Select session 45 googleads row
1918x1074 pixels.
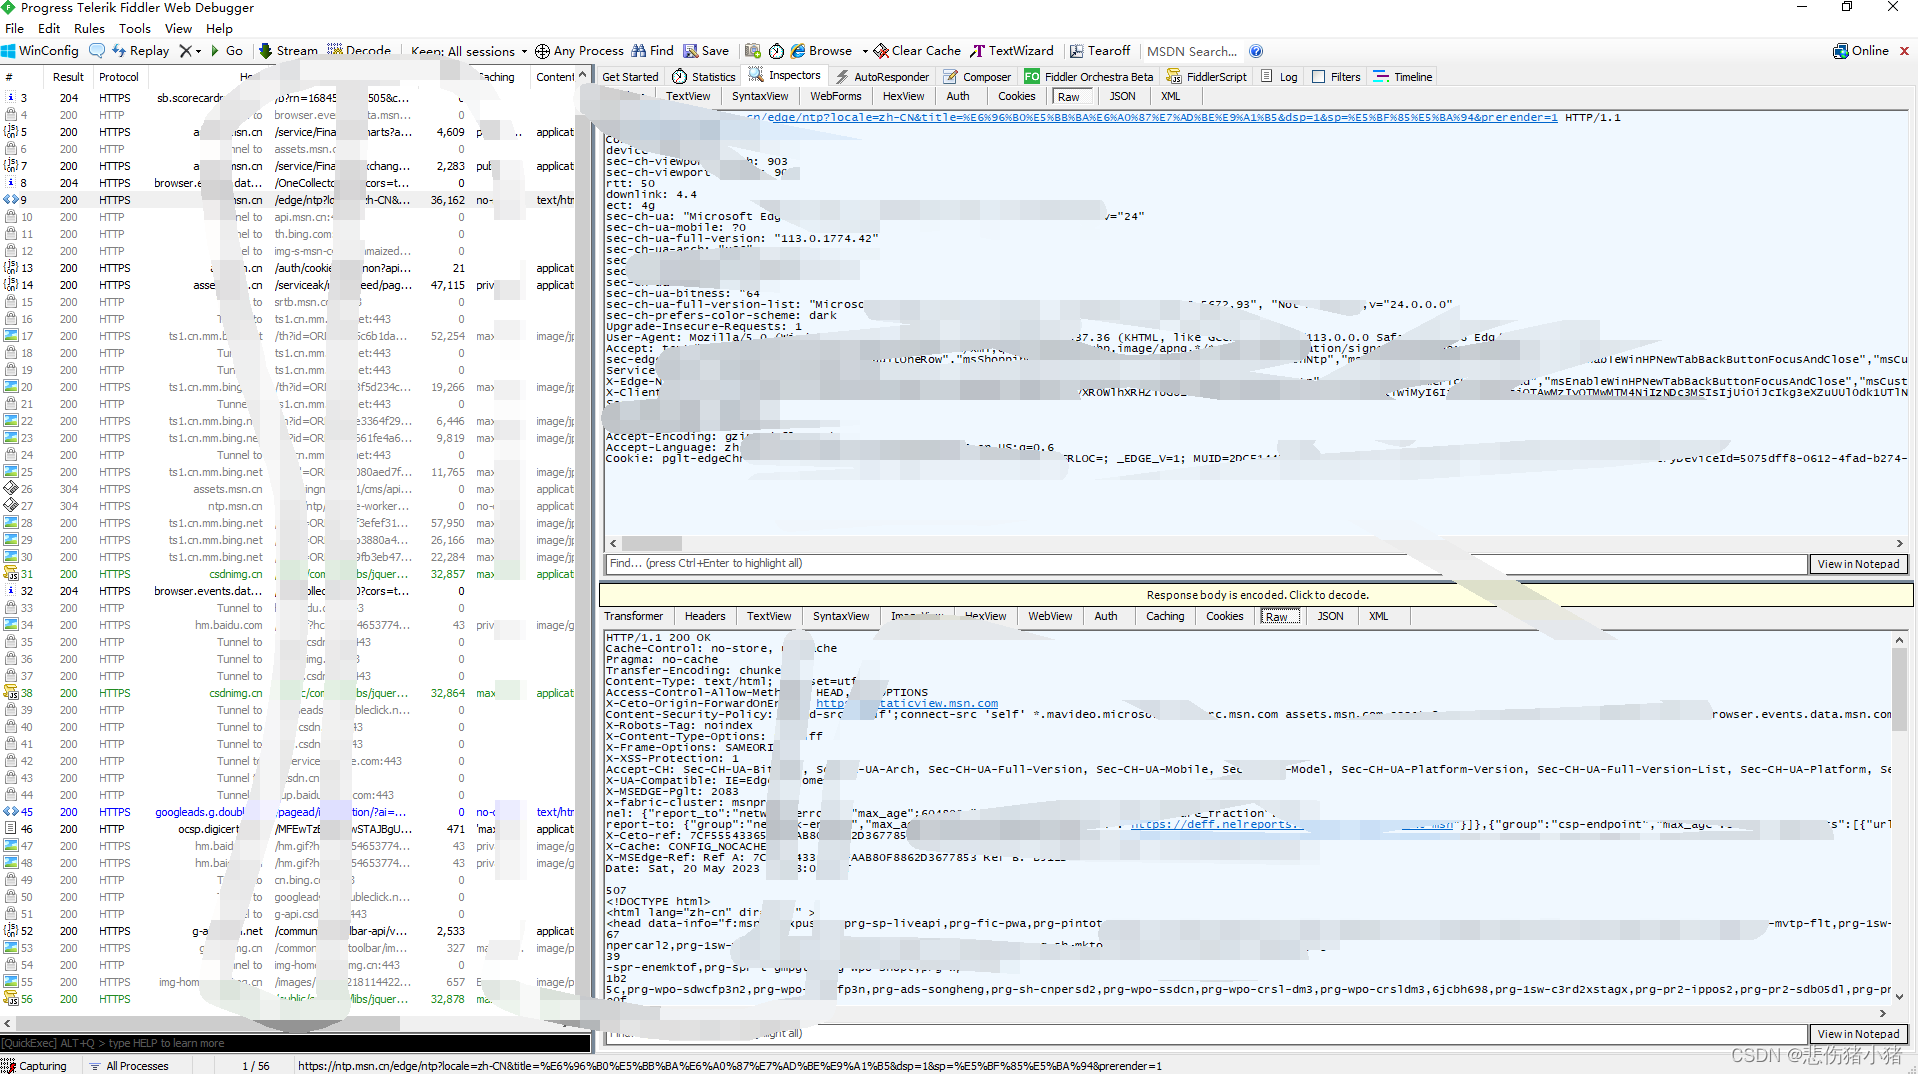(290, 812)
